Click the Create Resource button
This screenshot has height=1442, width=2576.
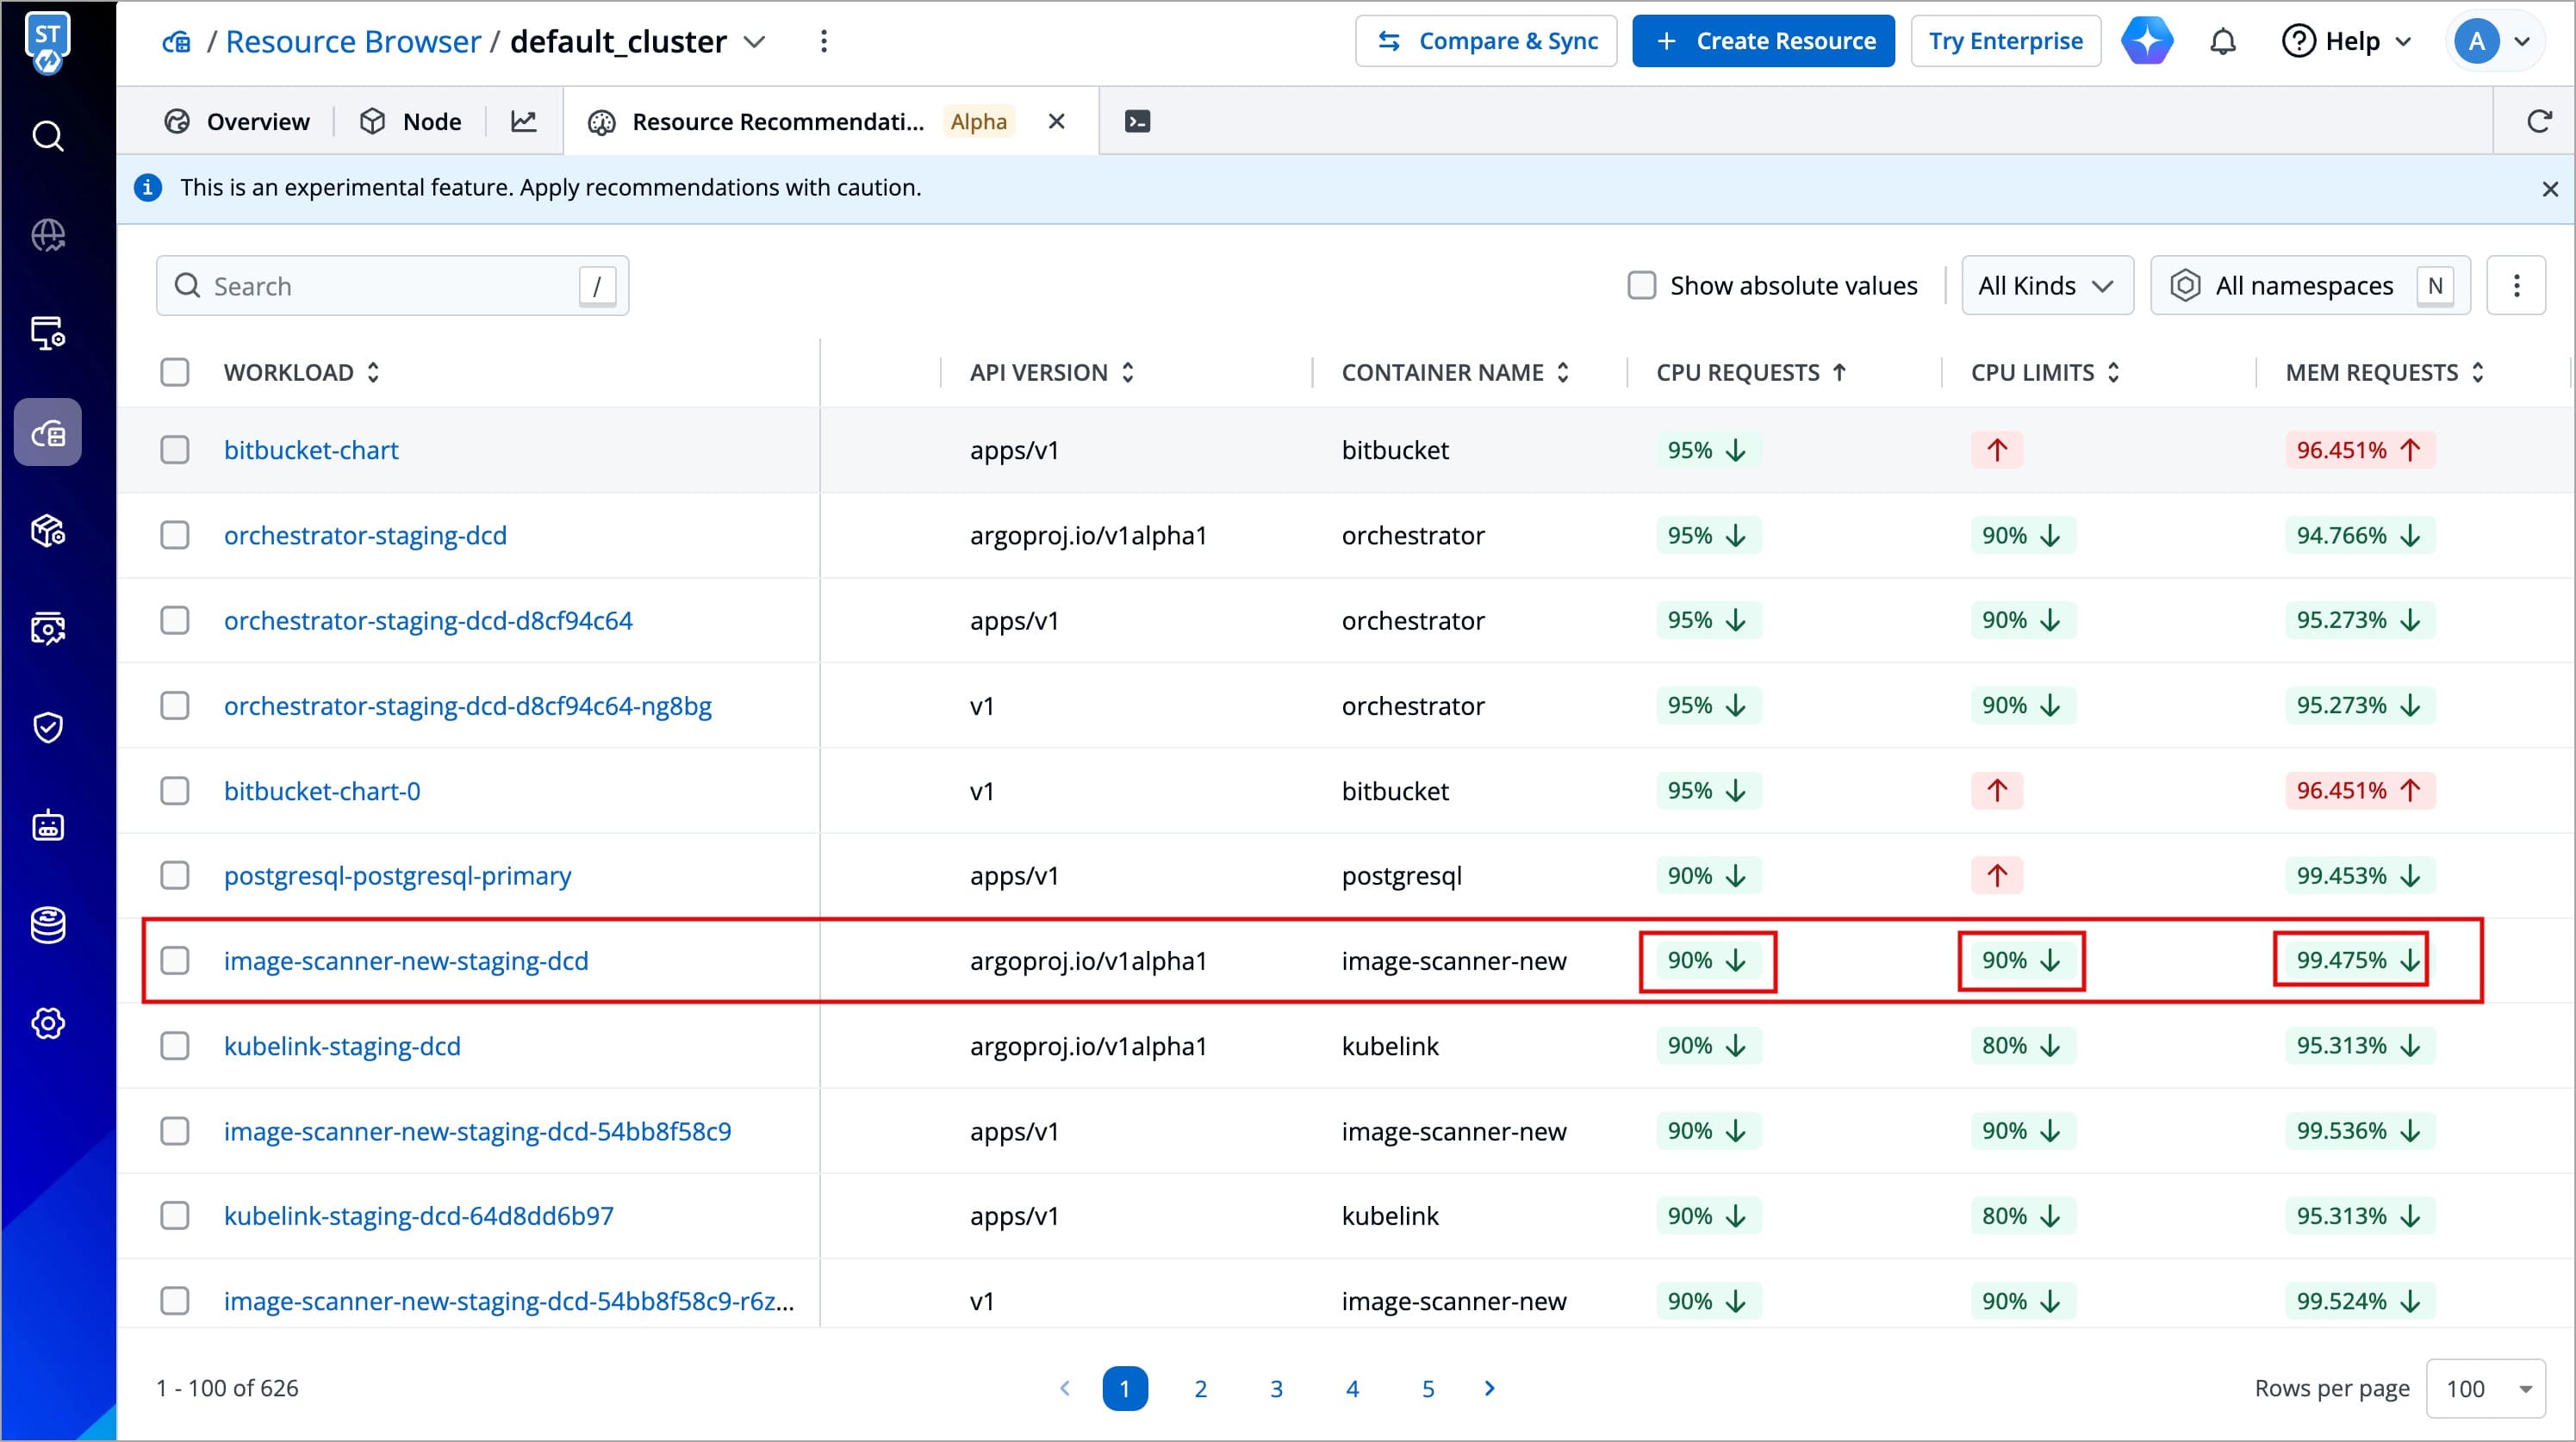1763,42
